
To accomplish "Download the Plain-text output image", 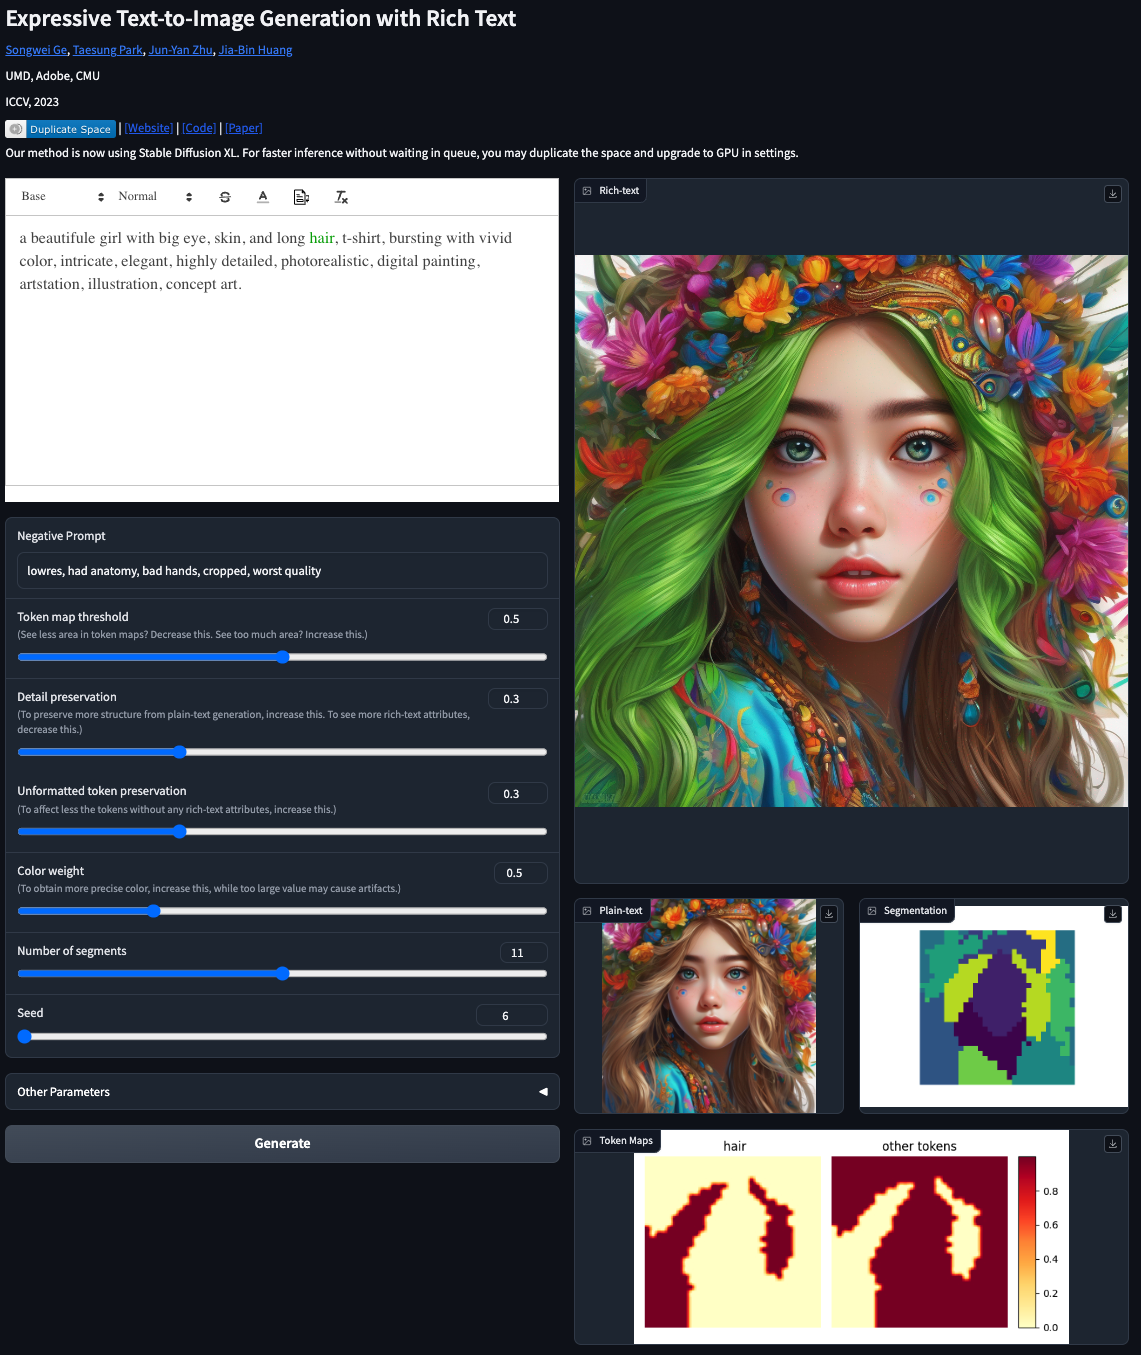I will tap(828, 914).
